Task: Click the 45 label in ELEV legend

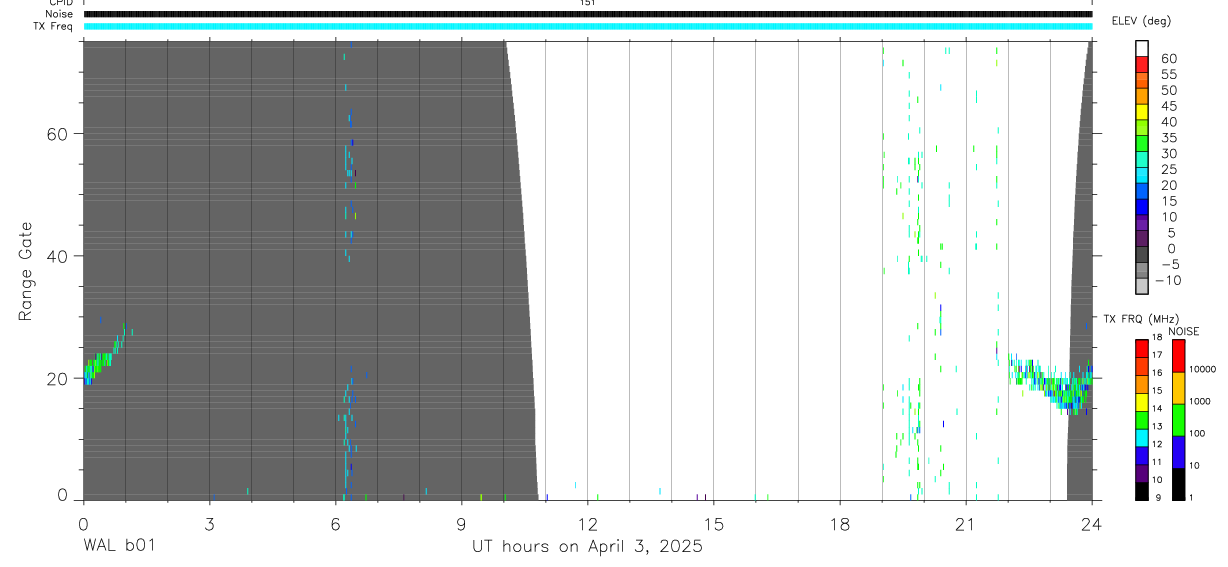Action: click(x=1168, y=106)
